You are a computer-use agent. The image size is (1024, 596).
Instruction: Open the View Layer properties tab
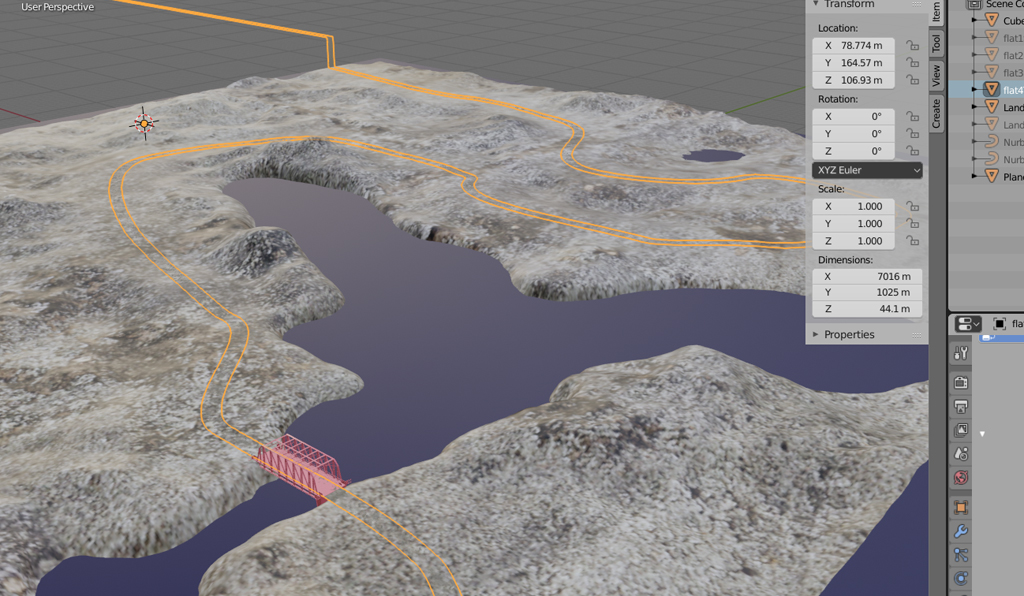[961, 430]
